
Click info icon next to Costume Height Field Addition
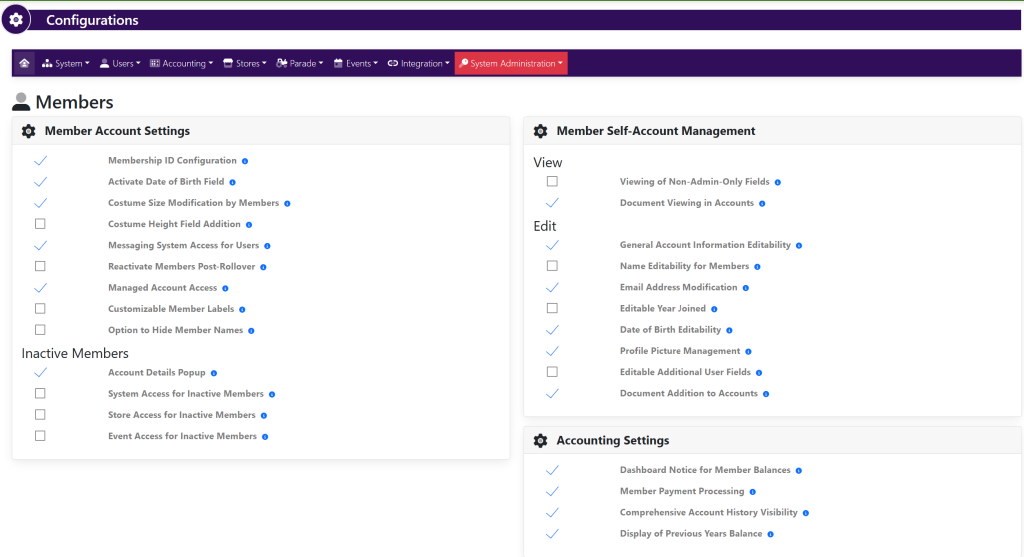point(249,225)
